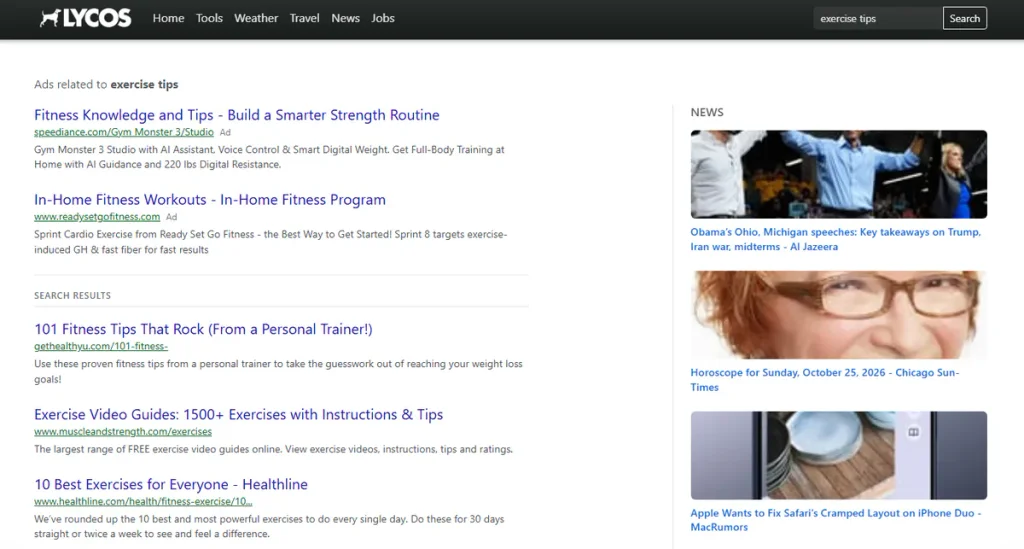1024x549 pixels.
Task: Click the NEWS sidebar heading
Action: 707,112
